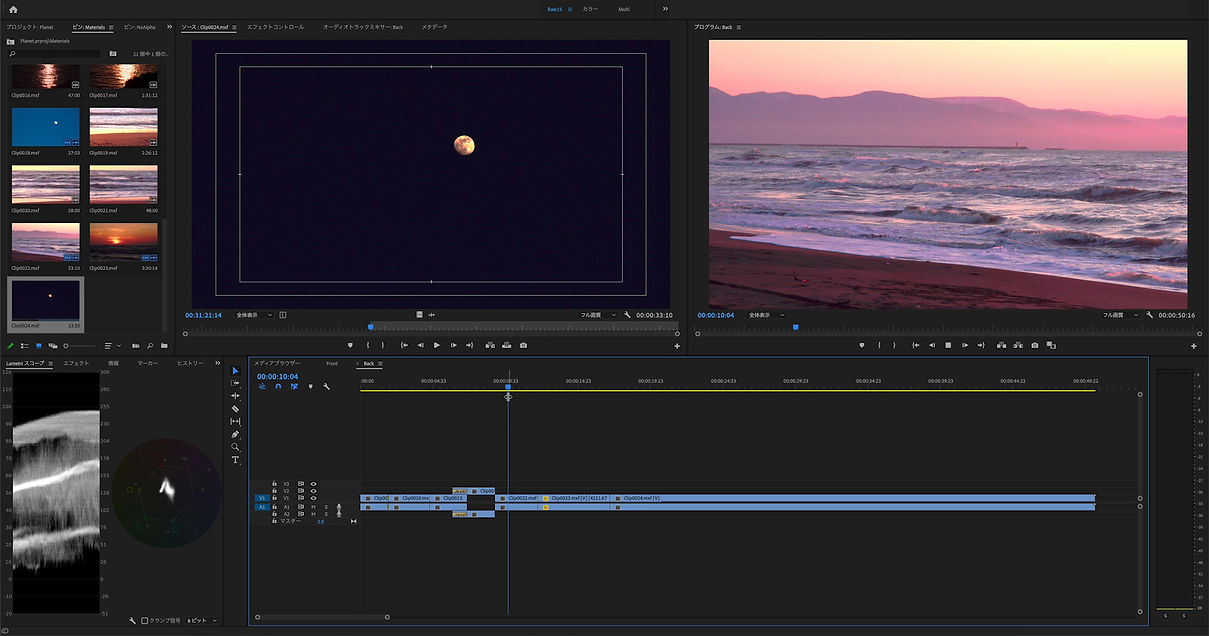
Task: Select the Selection tool in the tools panel
Action: coord(236,371)
